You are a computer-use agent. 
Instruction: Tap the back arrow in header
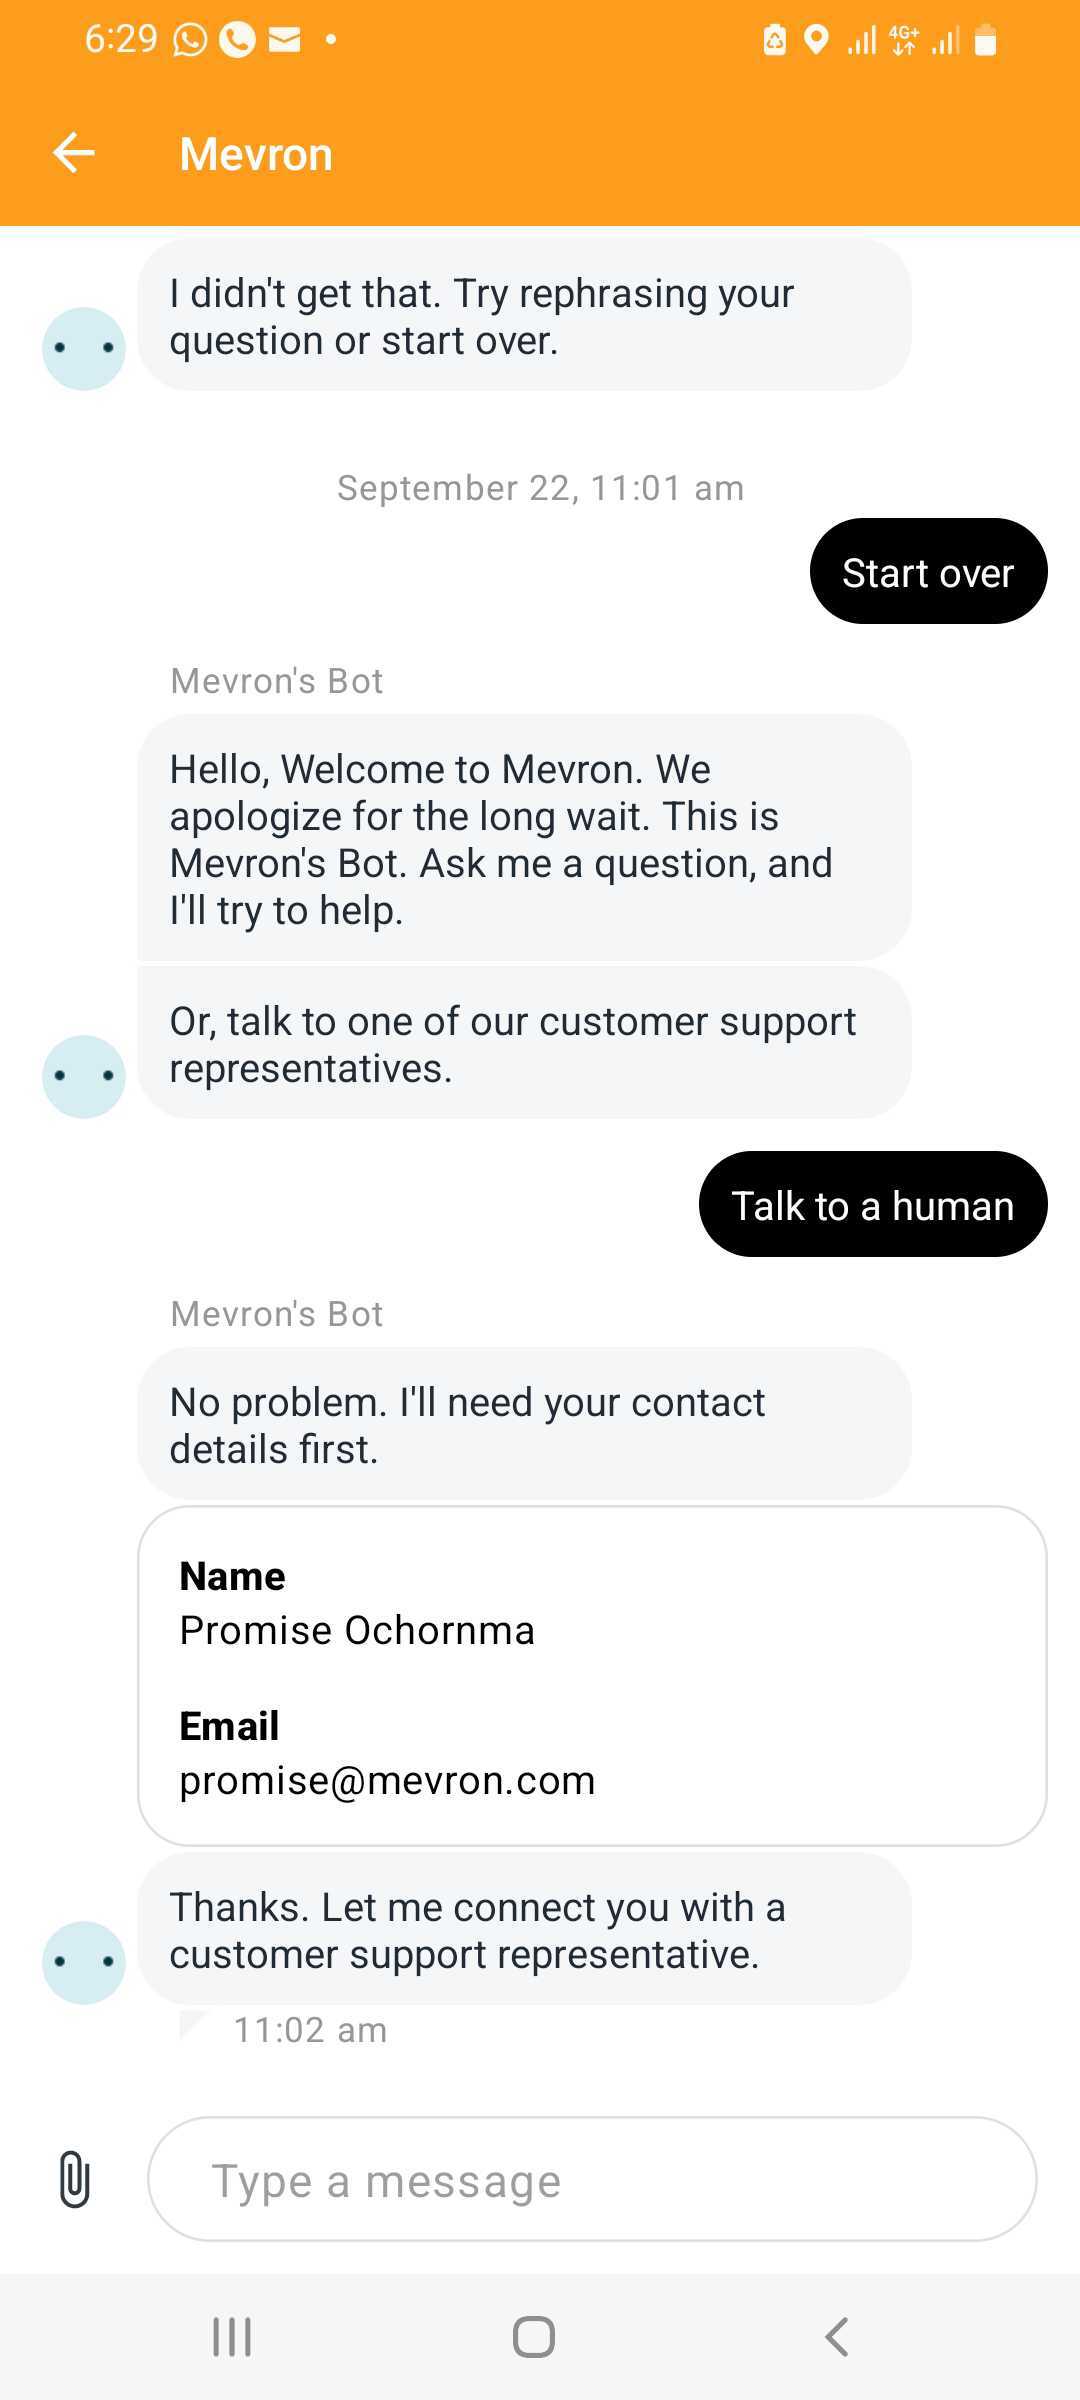74,153
